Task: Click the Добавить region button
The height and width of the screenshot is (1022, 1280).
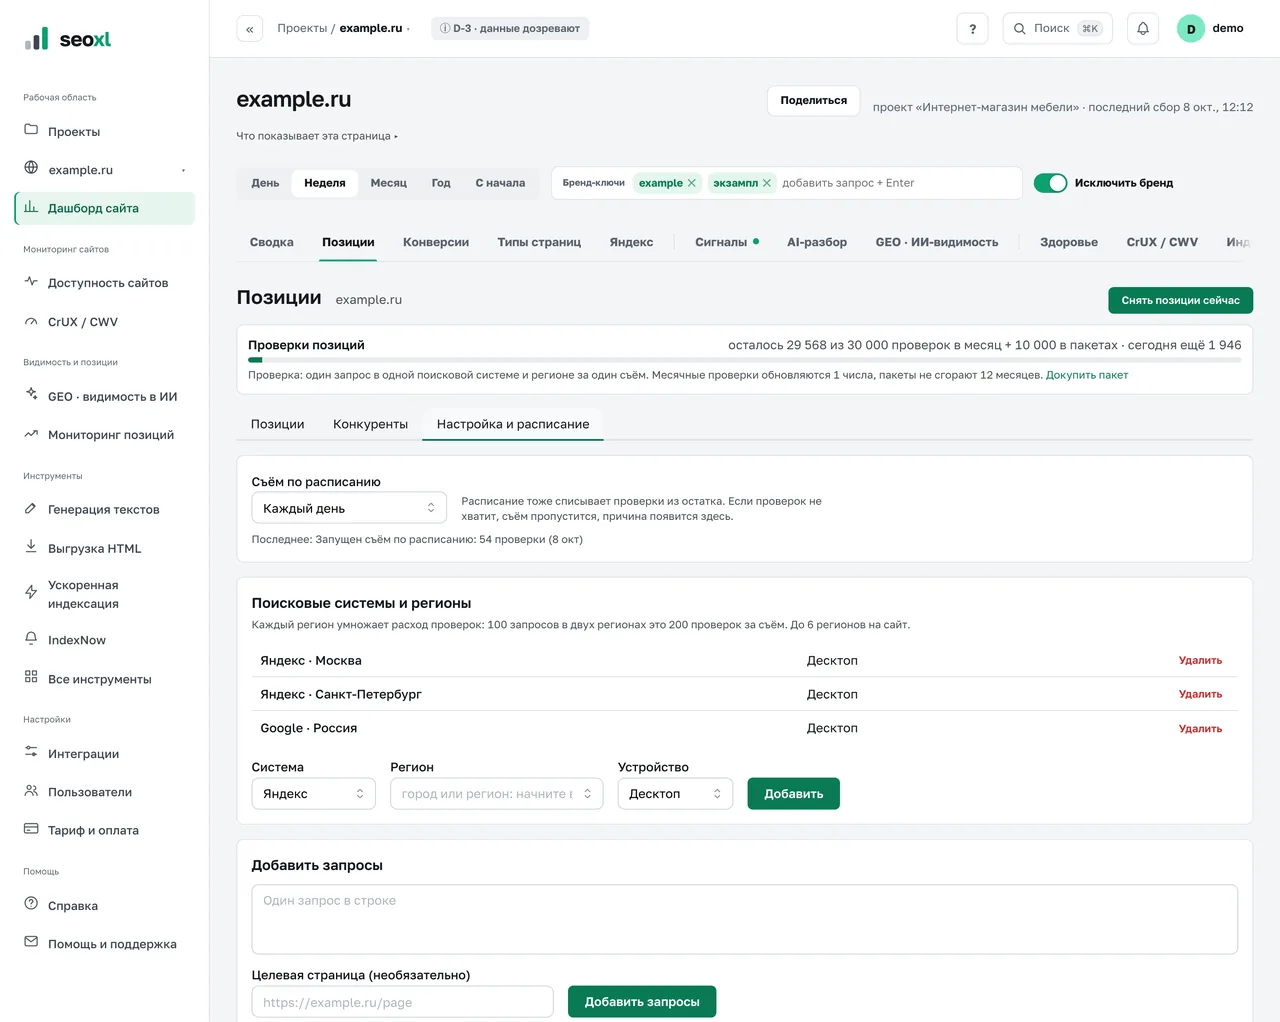Action: pyautogui.click(x=794, y=794)
